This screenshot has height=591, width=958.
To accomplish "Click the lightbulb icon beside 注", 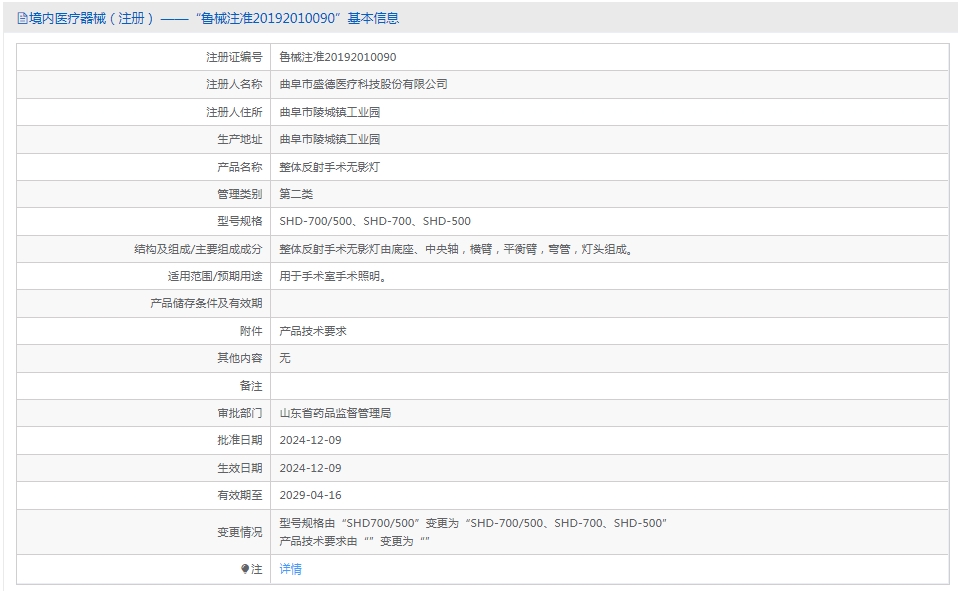I will click(245, 569).
